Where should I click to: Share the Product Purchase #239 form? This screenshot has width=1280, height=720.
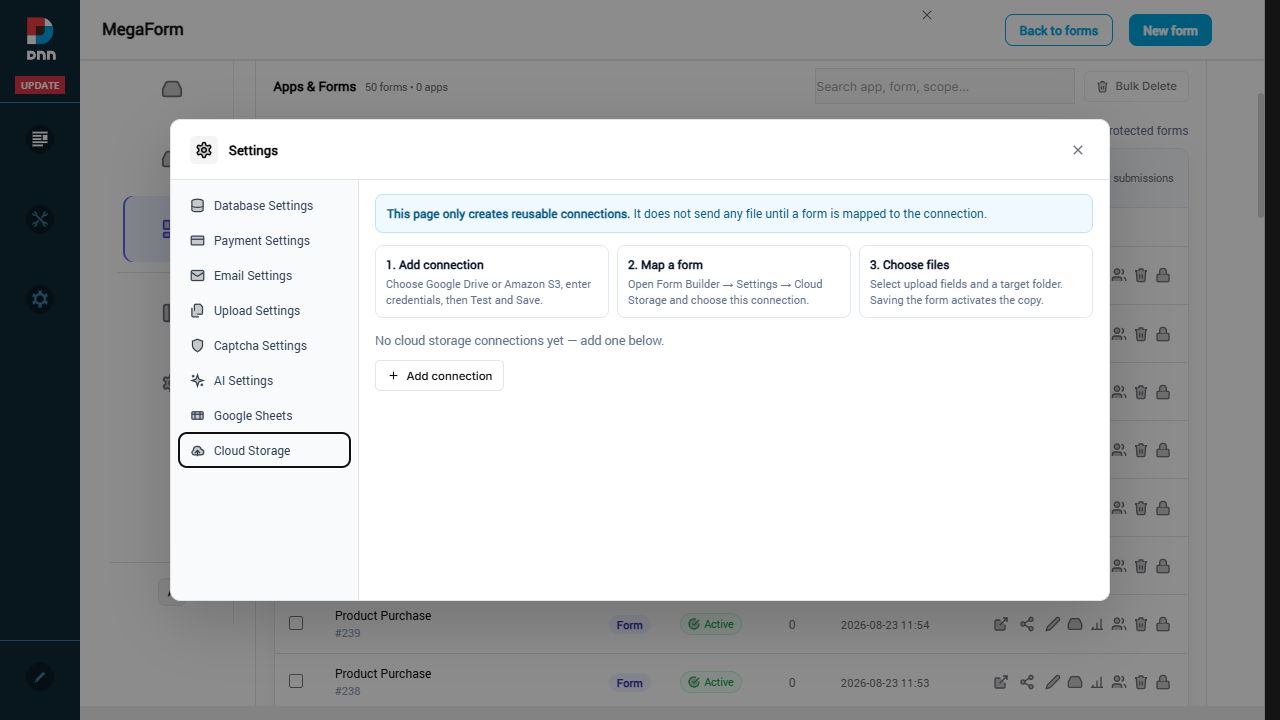coord(1027,624)
